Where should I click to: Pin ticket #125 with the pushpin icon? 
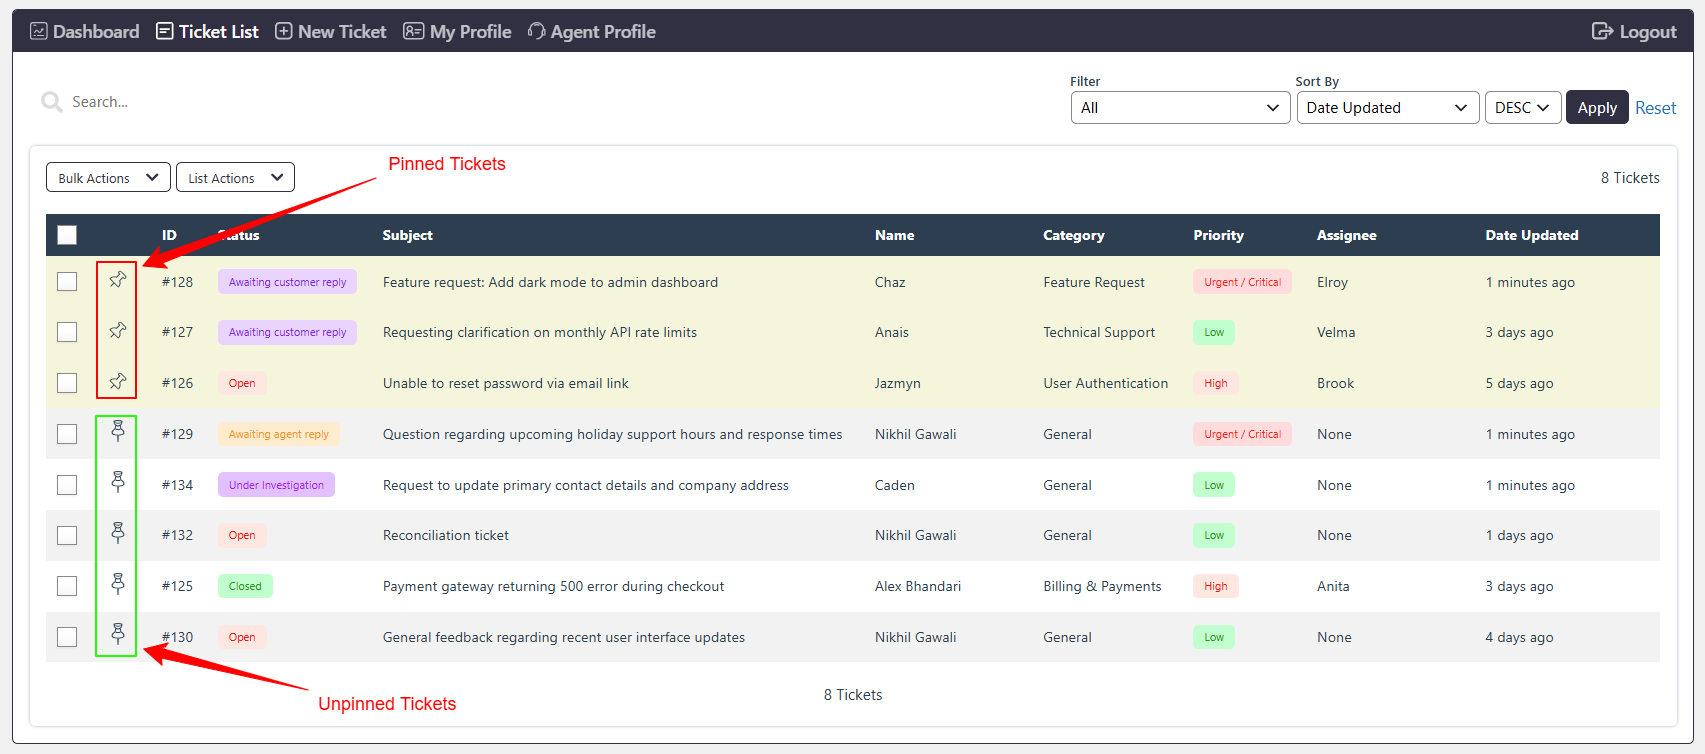coord(118,583)
